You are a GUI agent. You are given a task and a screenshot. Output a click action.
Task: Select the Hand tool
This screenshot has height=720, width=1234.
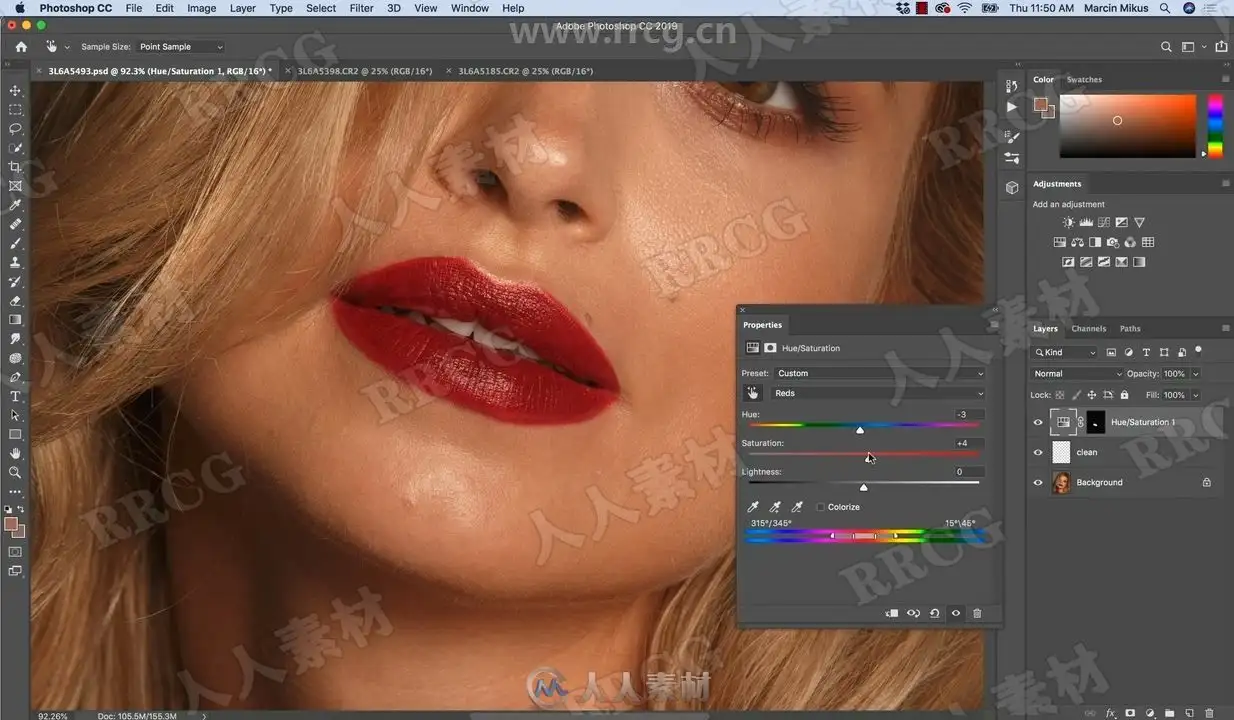tap(15, 453)
